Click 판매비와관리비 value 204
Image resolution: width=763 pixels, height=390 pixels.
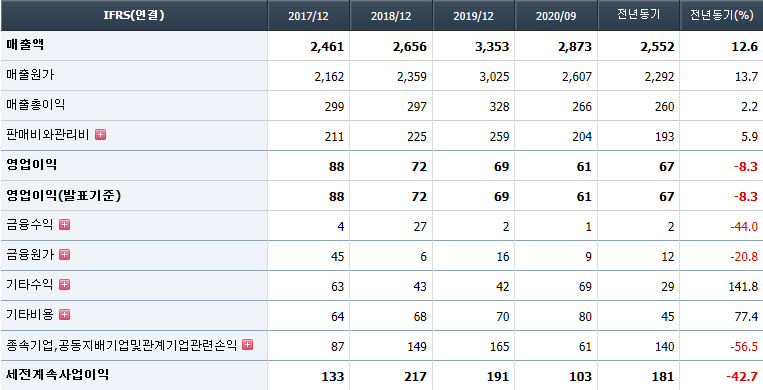(582, 137)
